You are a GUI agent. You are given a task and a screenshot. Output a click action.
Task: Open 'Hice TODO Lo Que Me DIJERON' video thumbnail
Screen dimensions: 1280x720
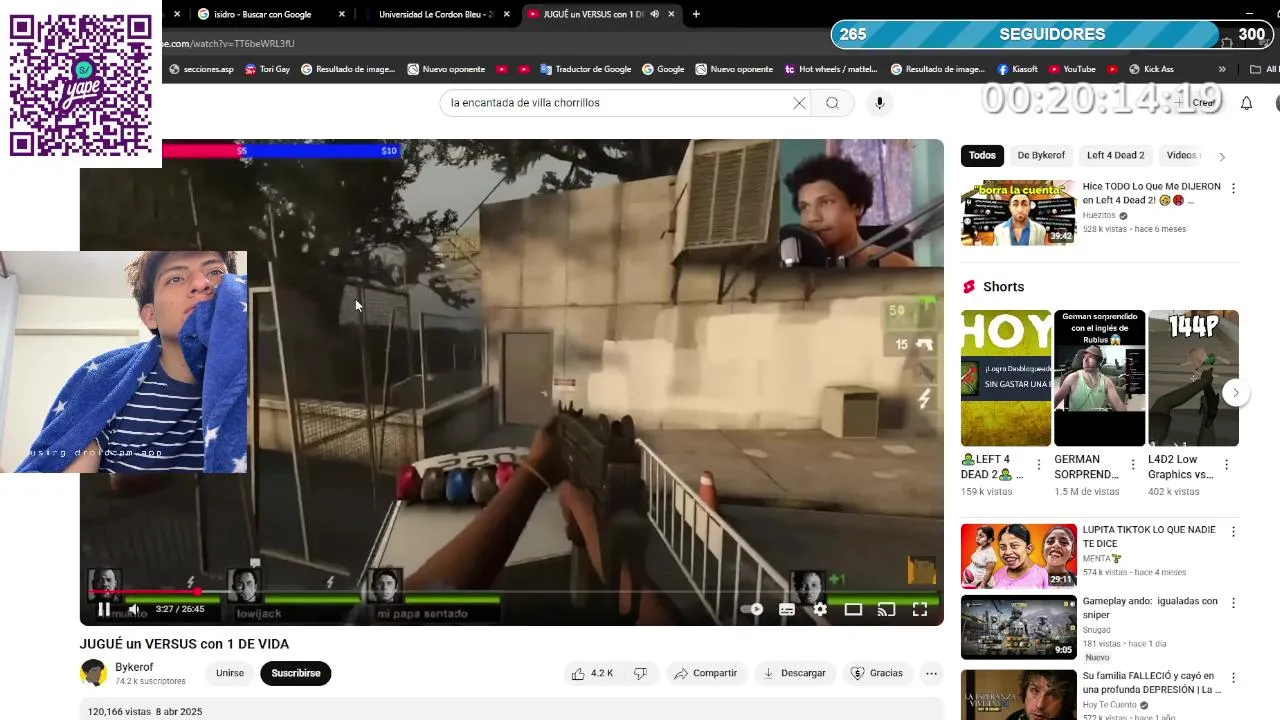point(1018,212)
